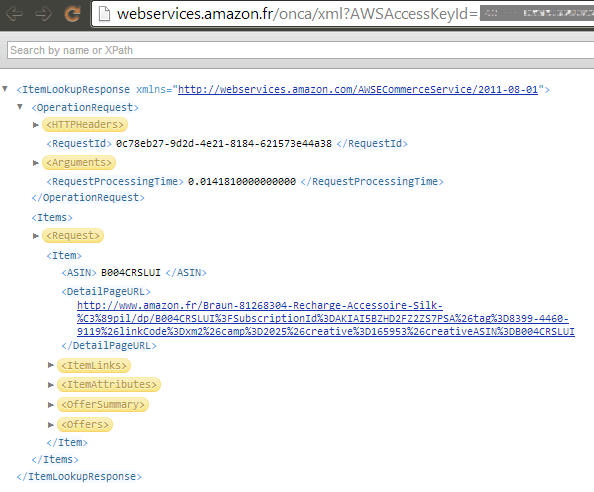
Task: Select the RequestId value 0c78eb27-9d2d-4e21
Action: click(x=224, y=144)
